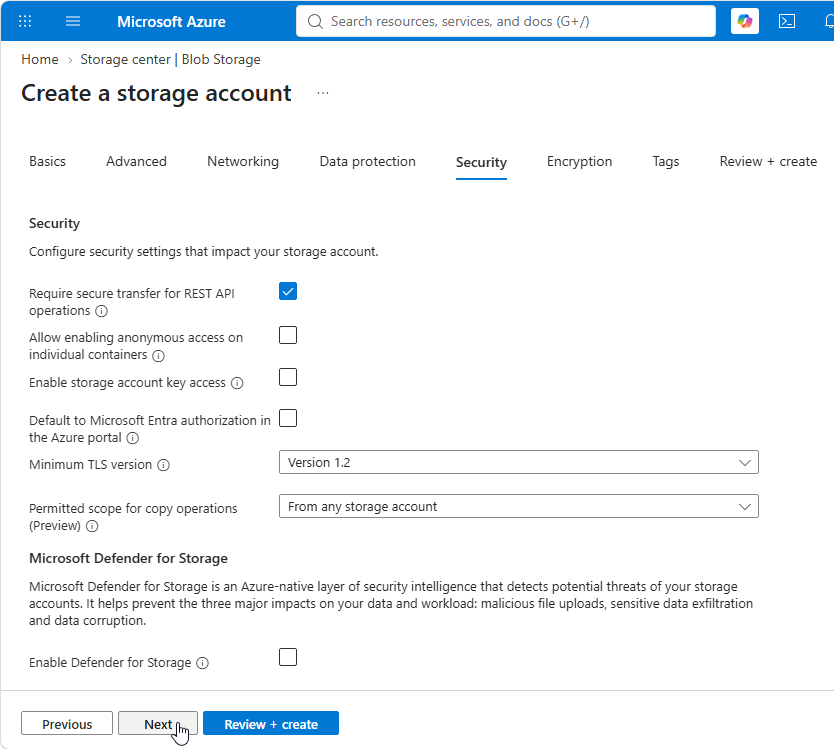Check Enable storage account key access

288,377
